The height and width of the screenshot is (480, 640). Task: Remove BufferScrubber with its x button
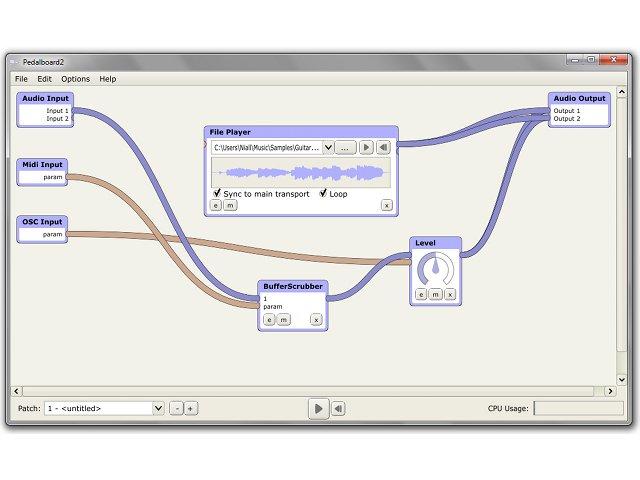[x=316, y=320]
